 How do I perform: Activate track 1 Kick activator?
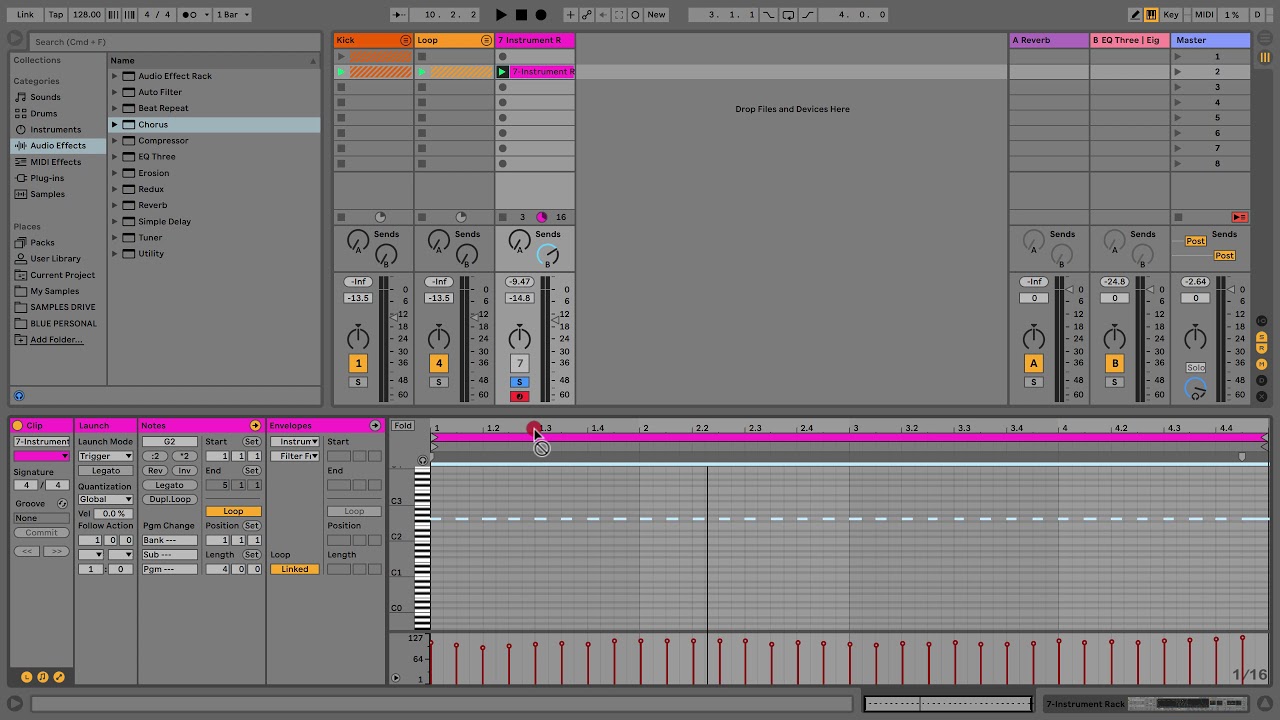tap(358, 363)
